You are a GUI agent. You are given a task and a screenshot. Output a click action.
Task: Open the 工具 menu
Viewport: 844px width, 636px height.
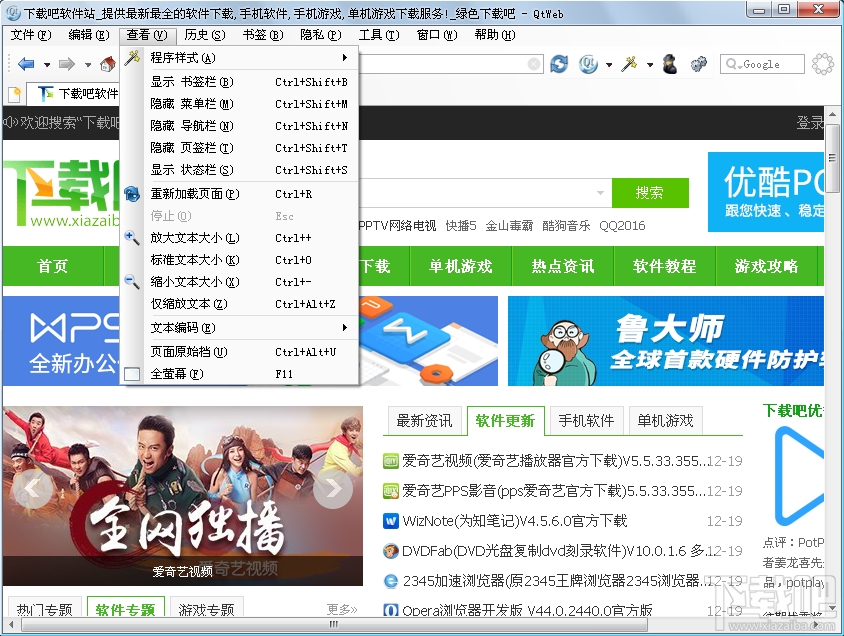coord(377,34)
